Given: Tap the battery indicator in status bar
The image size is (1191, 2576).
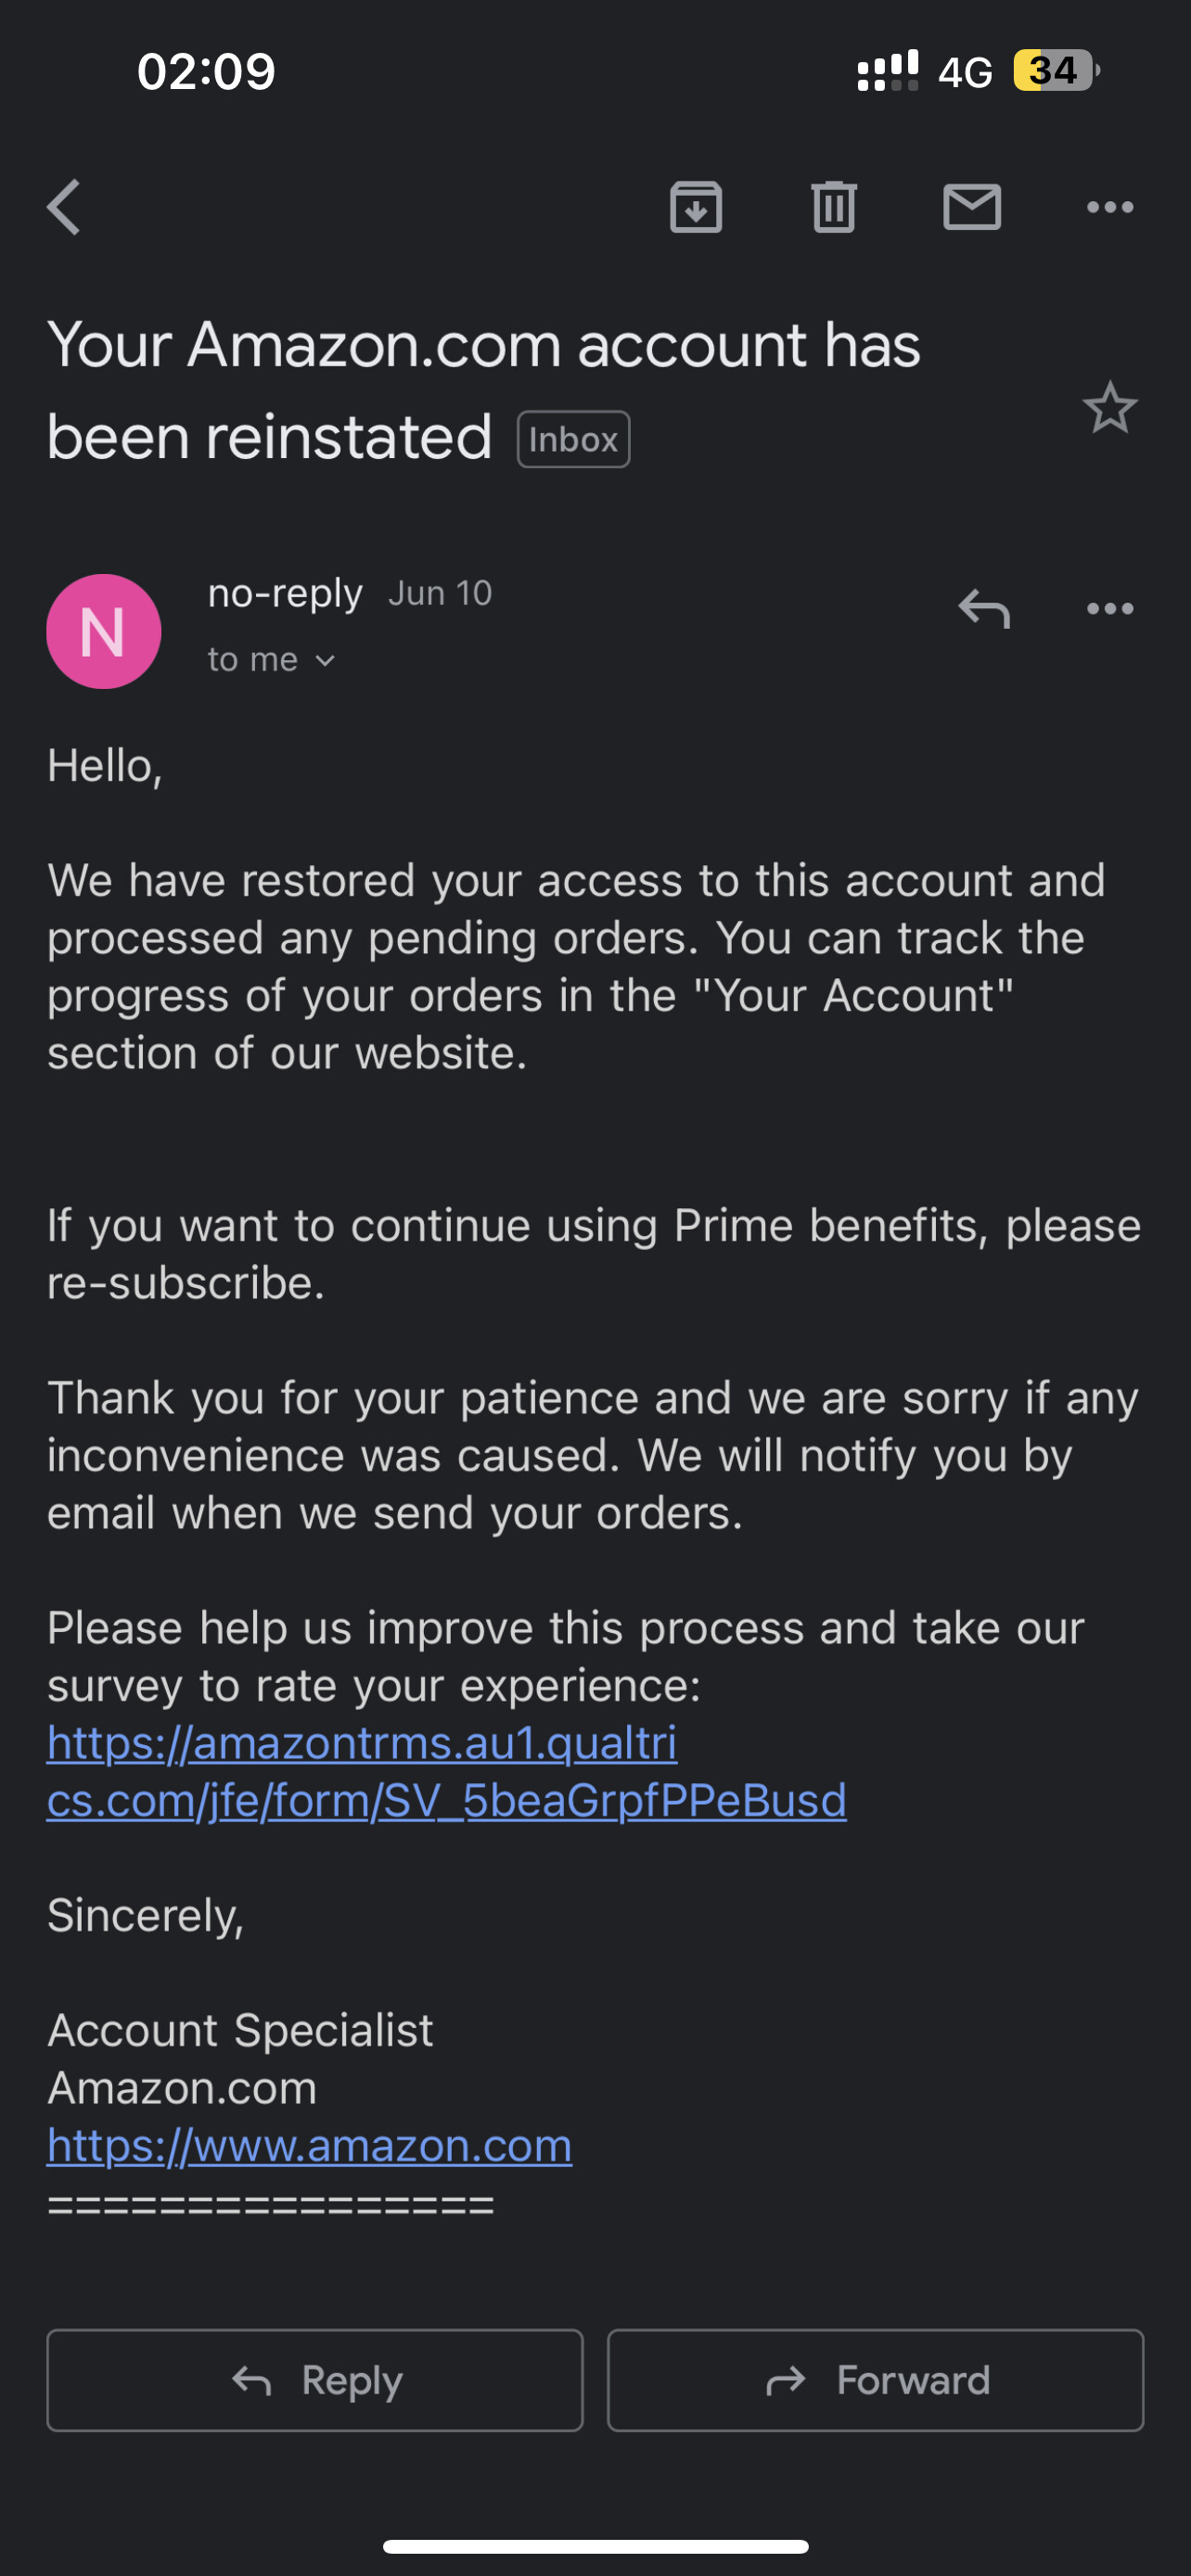Looking at the screenshot, I should tap(1055, 70).
